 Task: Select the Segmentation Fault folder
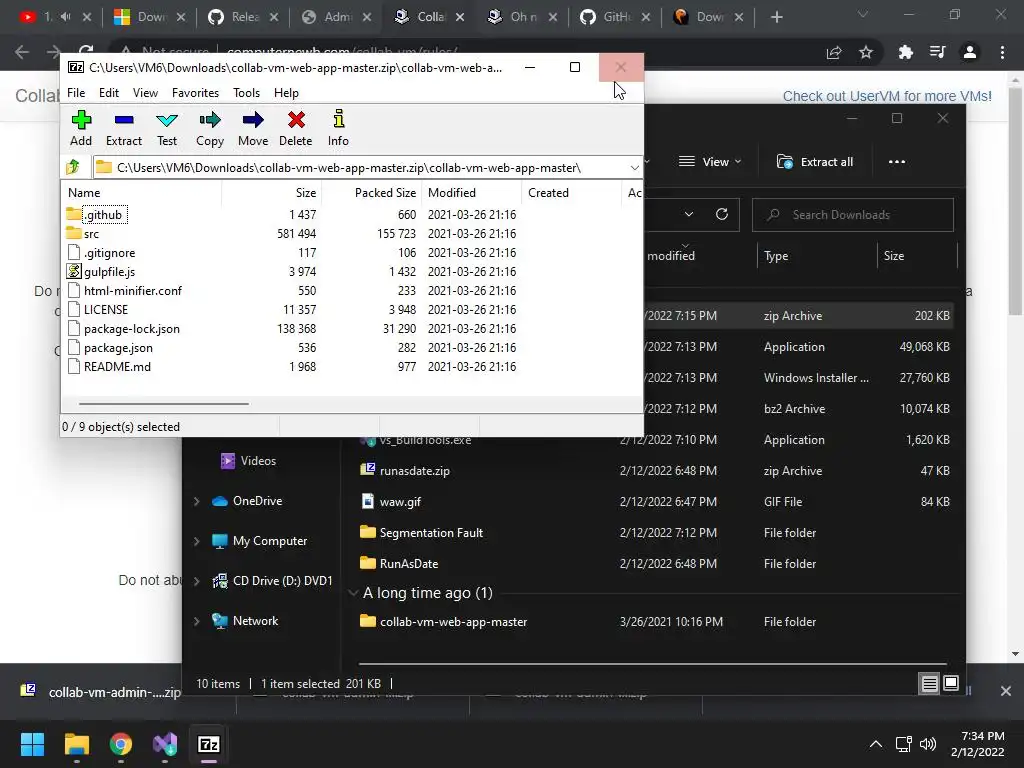click(431, 533)
